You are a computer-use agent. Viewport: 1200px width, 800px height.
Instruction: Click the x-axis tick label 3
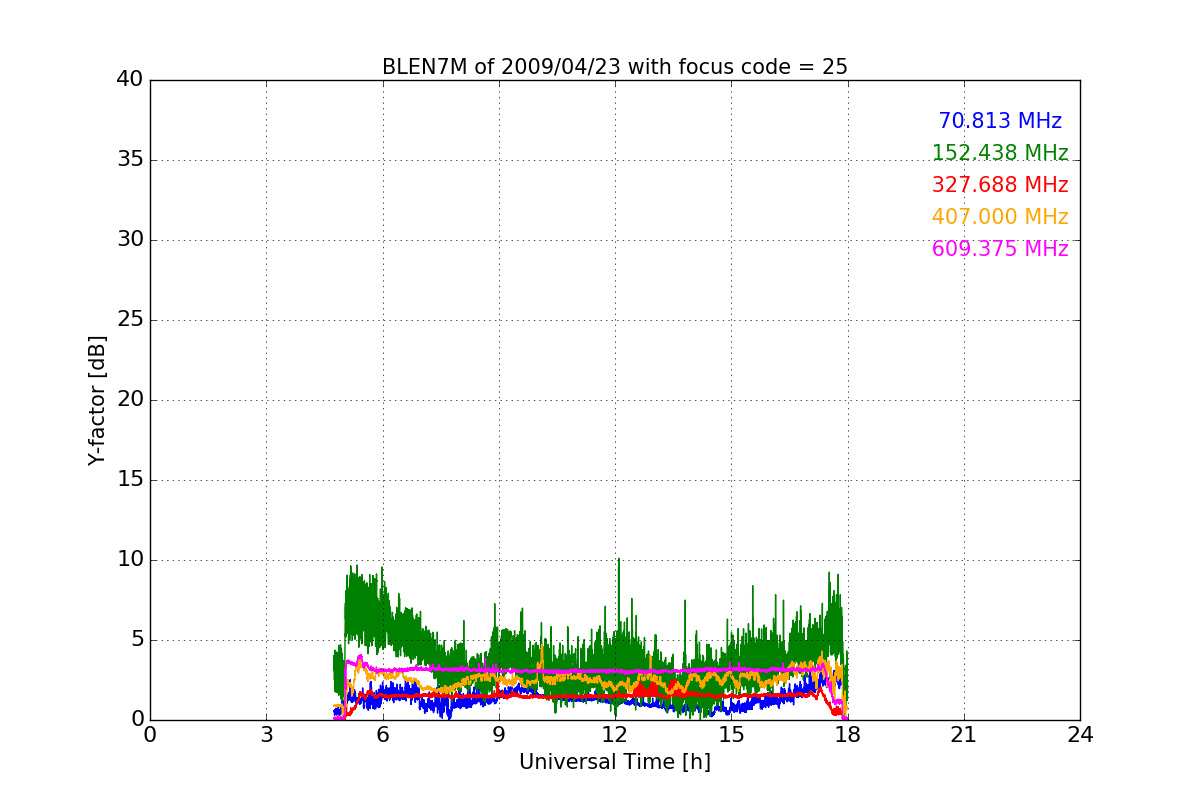tap(266, 735)
